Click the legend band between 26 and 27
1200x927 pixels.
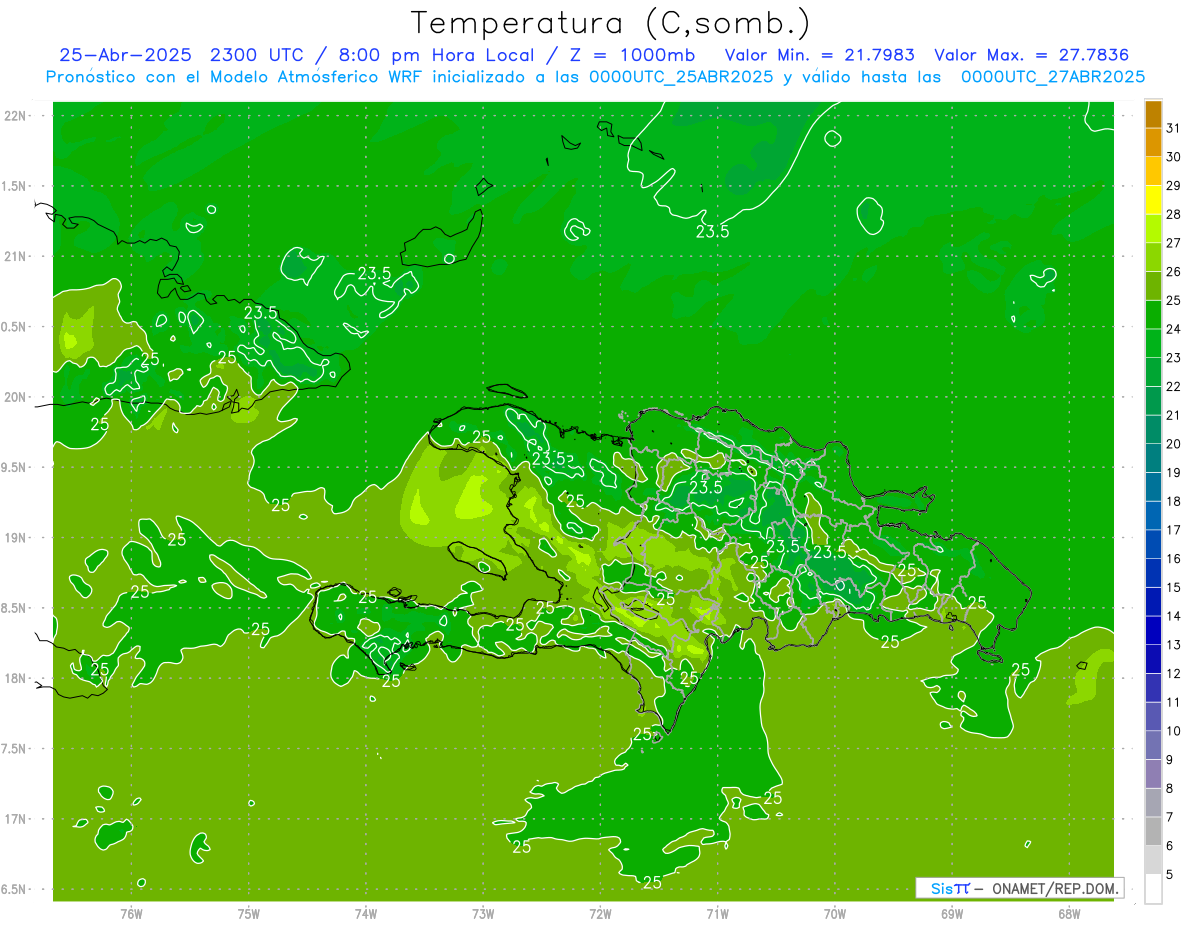(x=1153, y=257)
